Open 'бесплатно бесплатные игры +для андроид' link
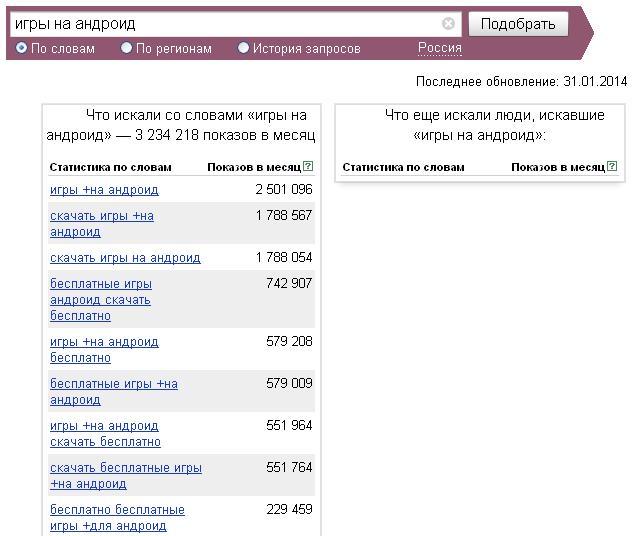Viewport: 639px width, 536px height. [x=117, y=518]
